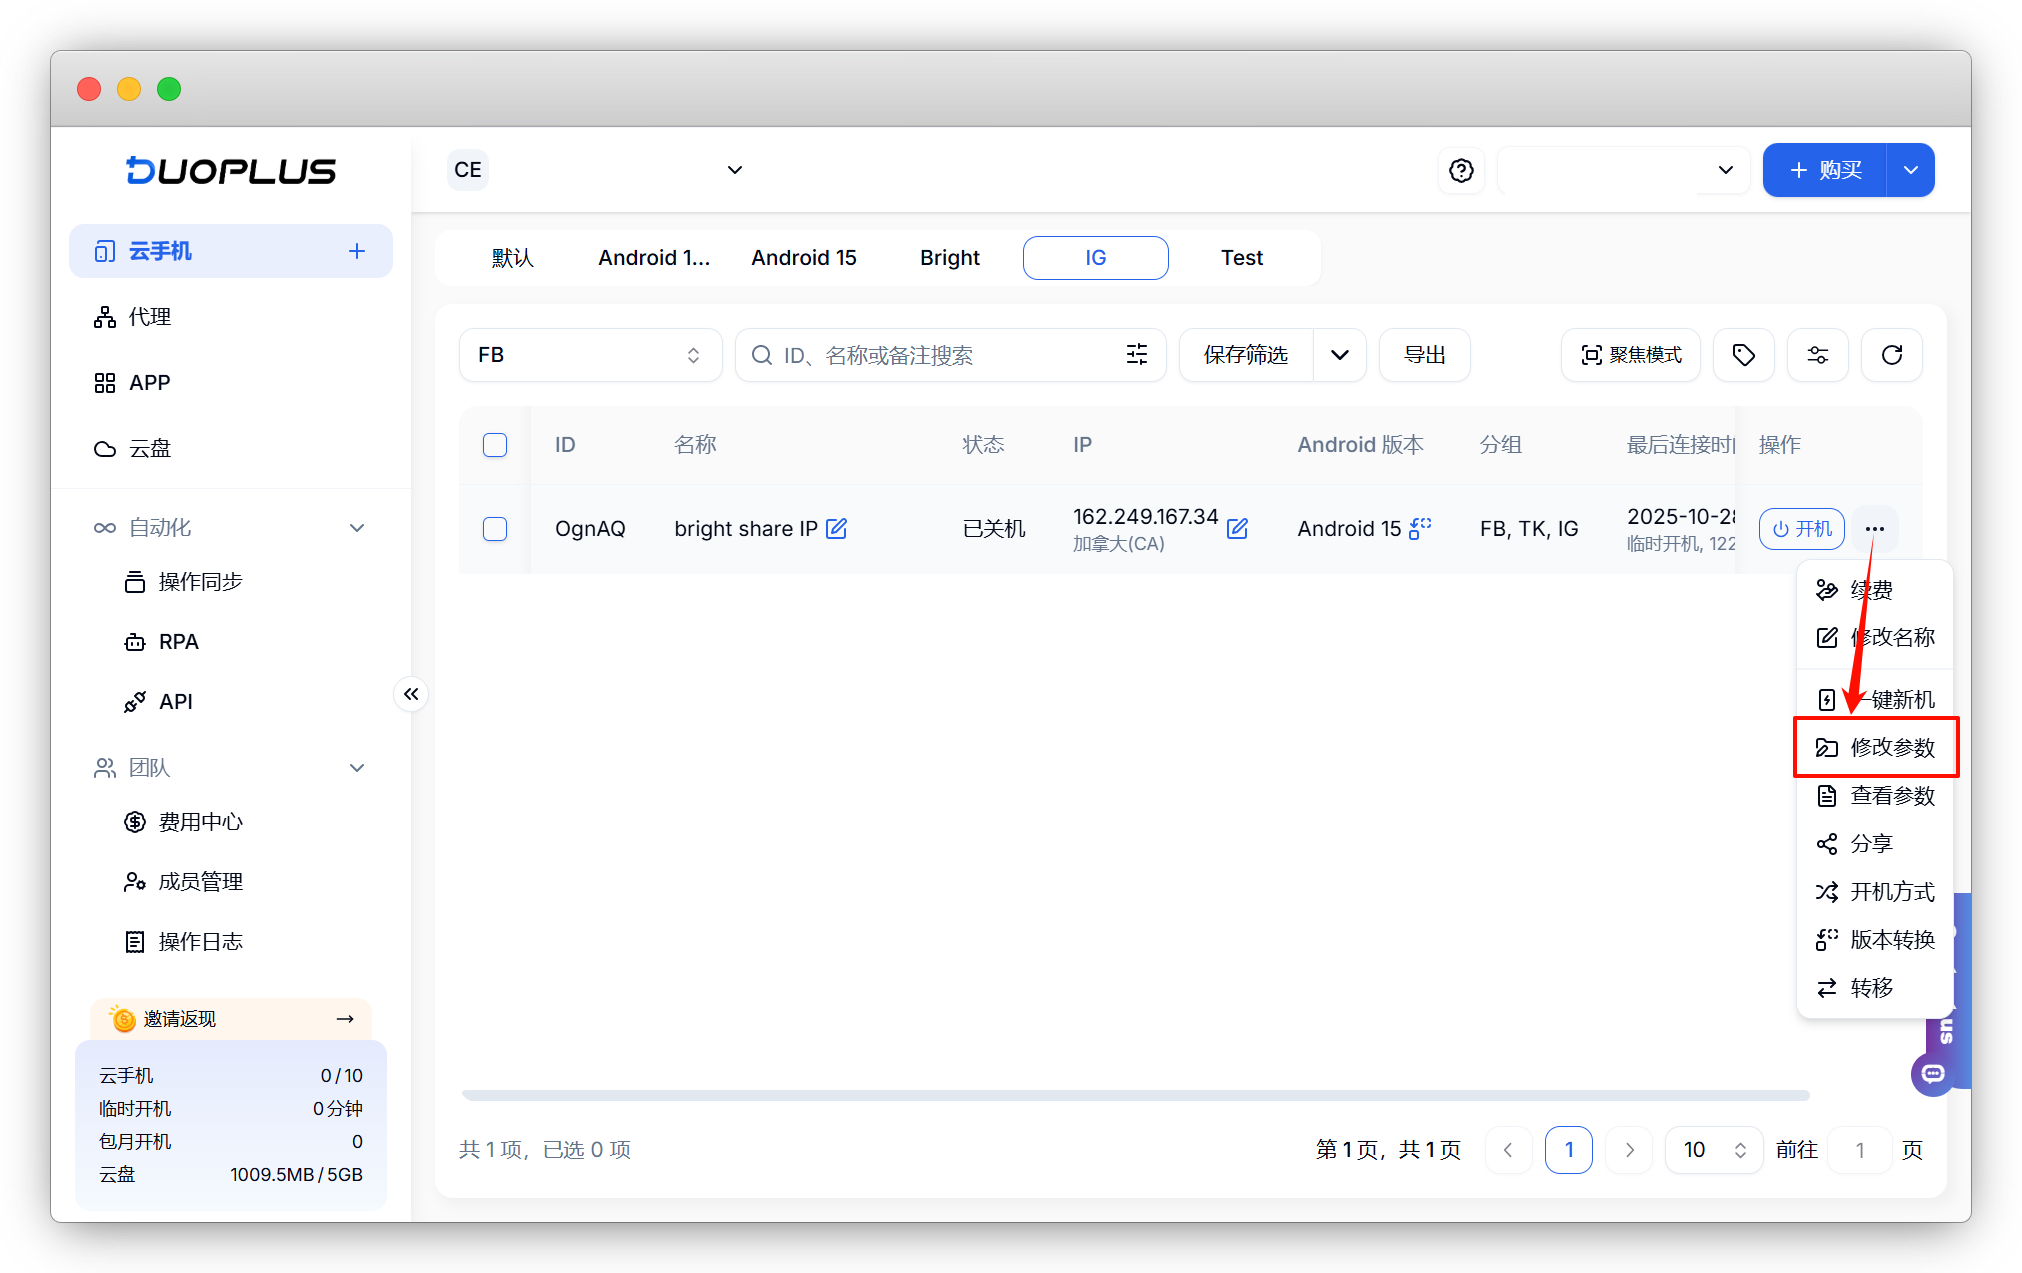Click the advanced search filter icon
2022x1273 pixels.
(x=1137, y=355)
